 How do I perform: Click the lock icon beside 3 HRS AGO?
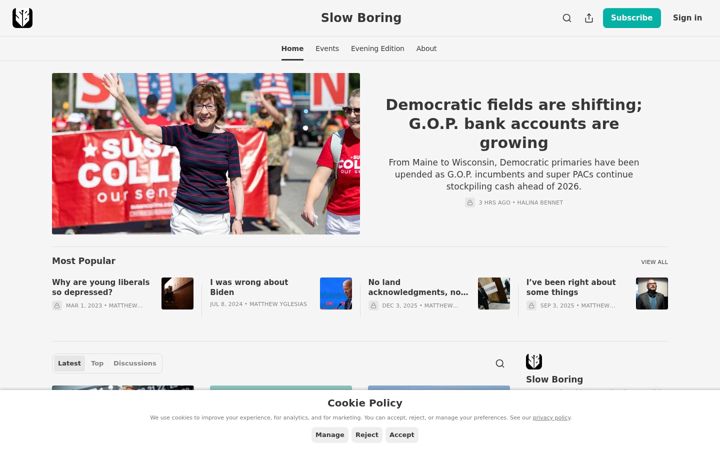pos(469,202)
